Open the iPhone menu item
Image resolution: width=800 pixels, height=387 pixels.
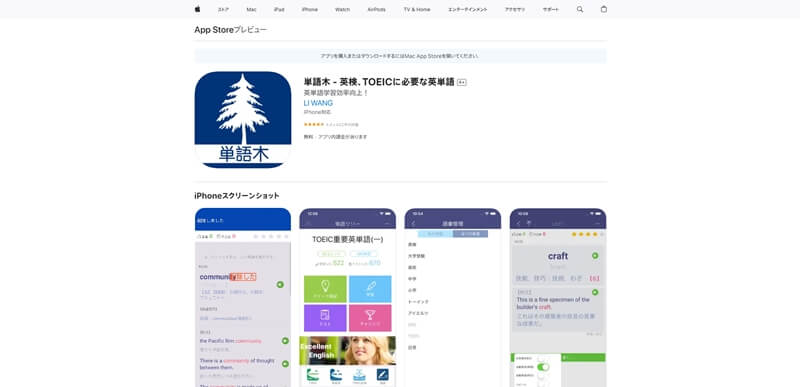(310, 10)
